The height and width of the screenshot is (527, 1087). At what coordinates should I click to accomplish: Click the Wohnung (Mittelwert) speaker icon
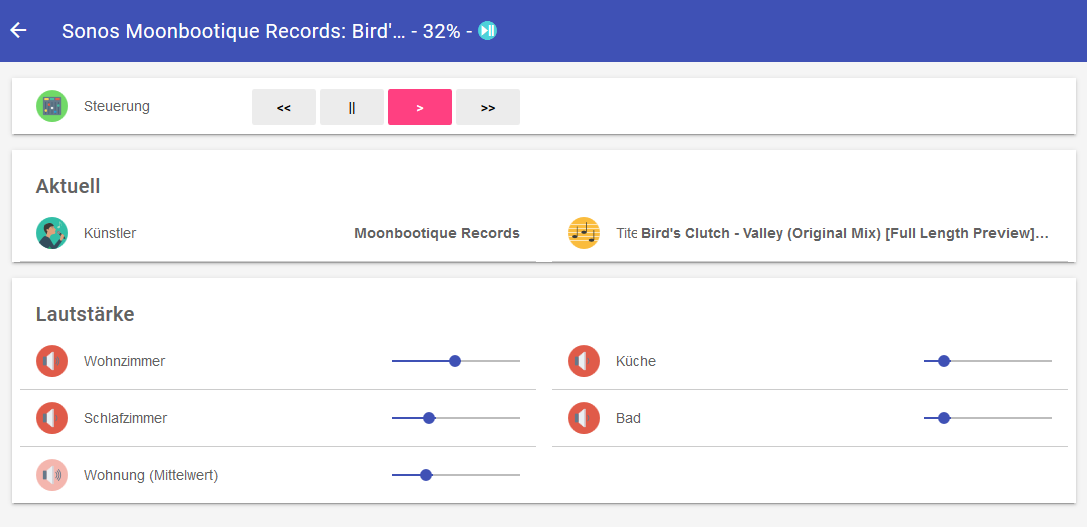click(x=52, y=475)
